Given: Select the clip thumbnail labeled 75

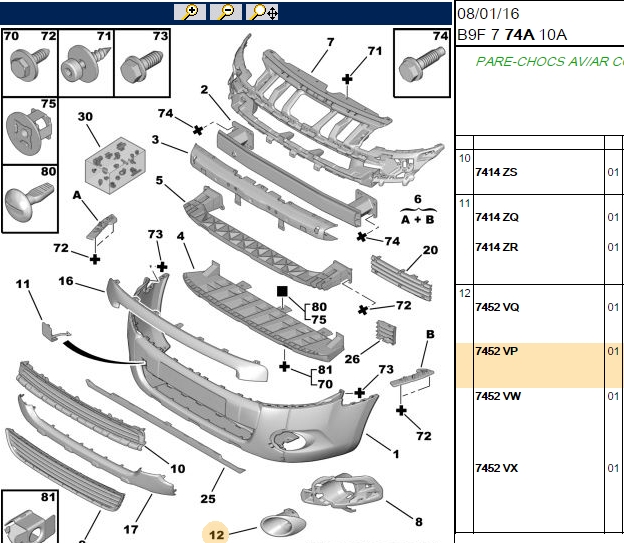Looking at the screenshot, I should tap(30, 131).
